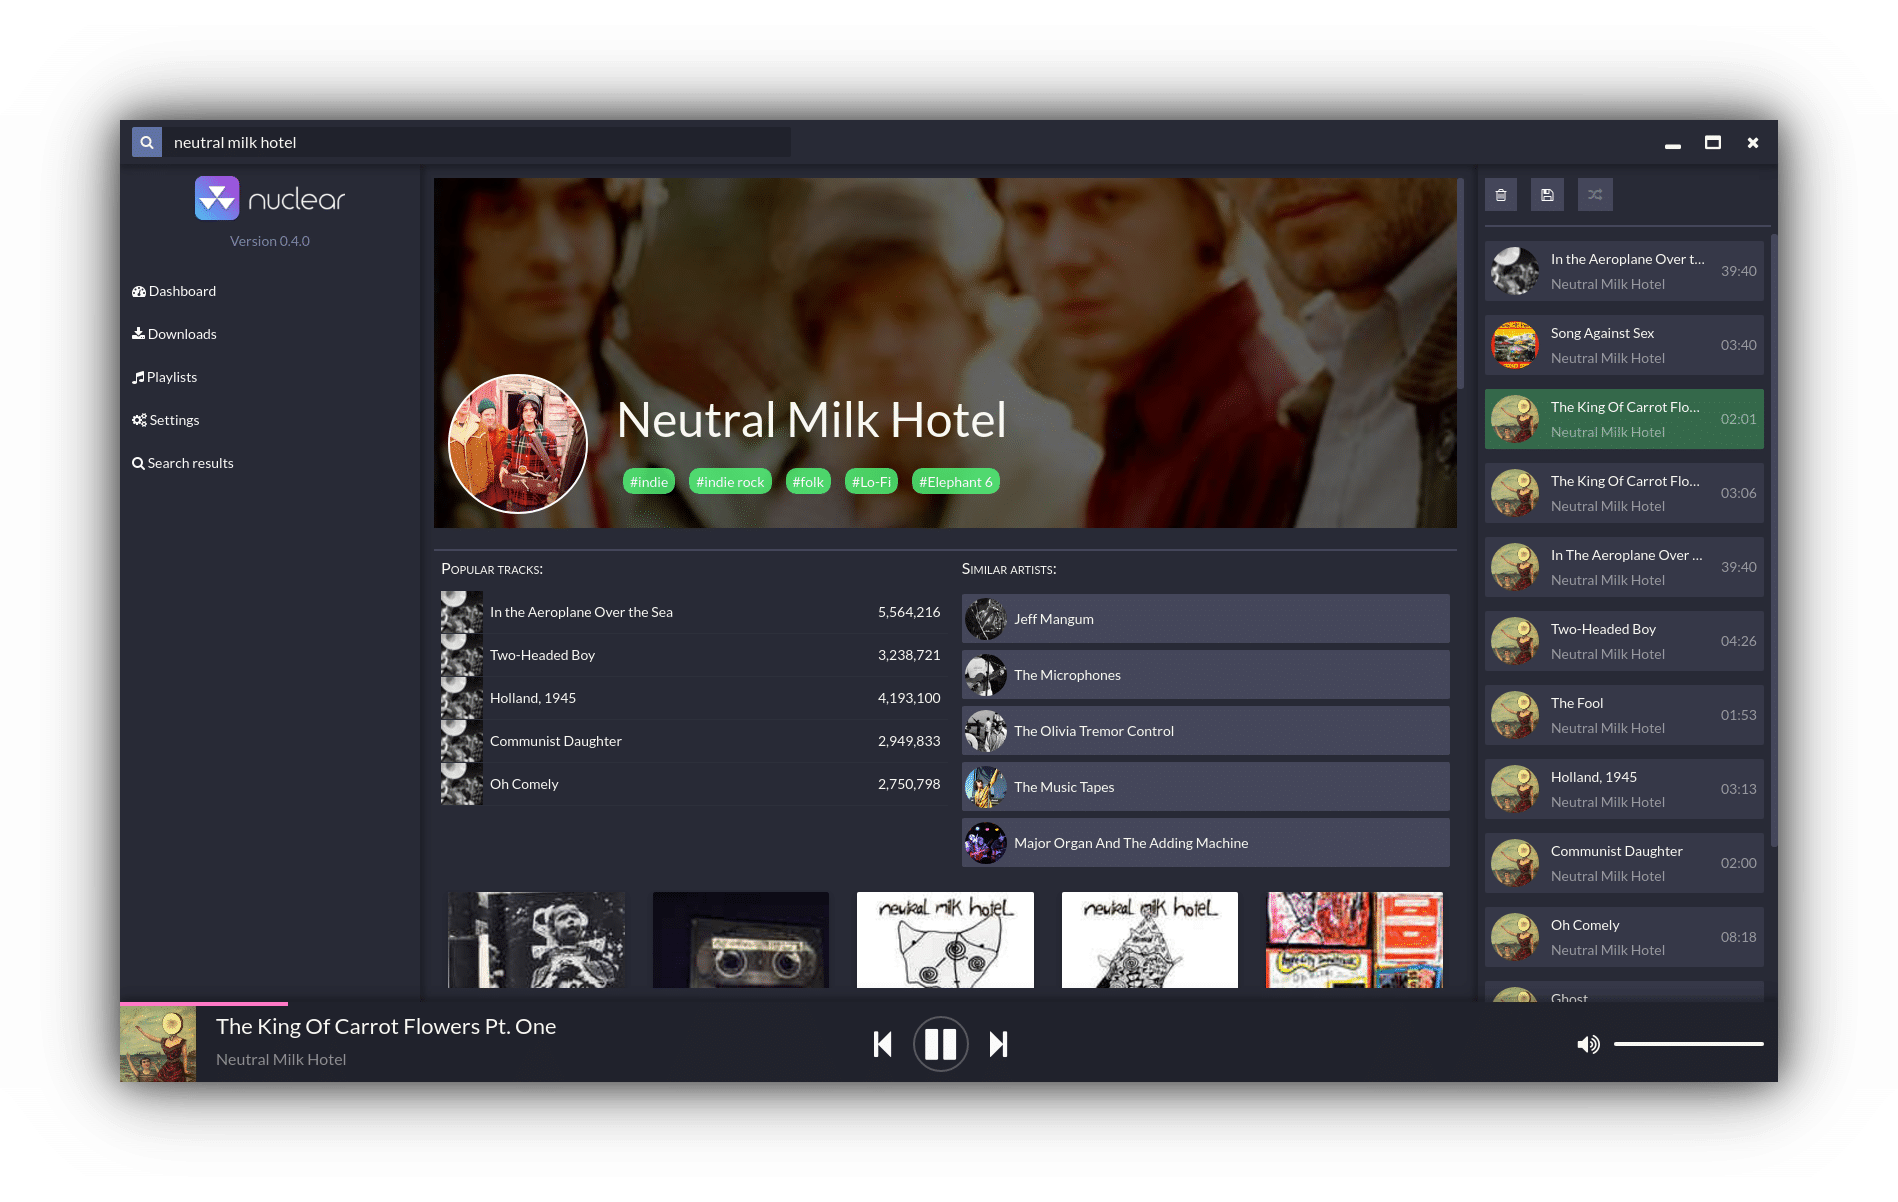Click the circular Neutral Milk Hotel artist avatar

(518, 443)
